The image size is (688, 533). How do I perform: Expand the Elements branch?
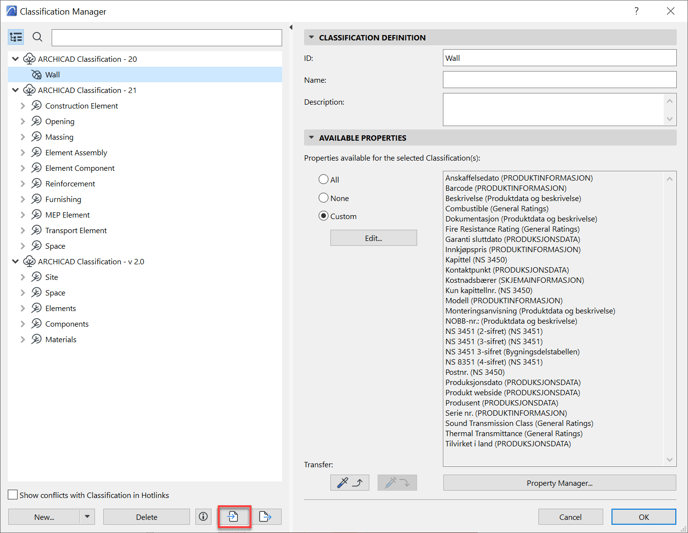[23, 308]
